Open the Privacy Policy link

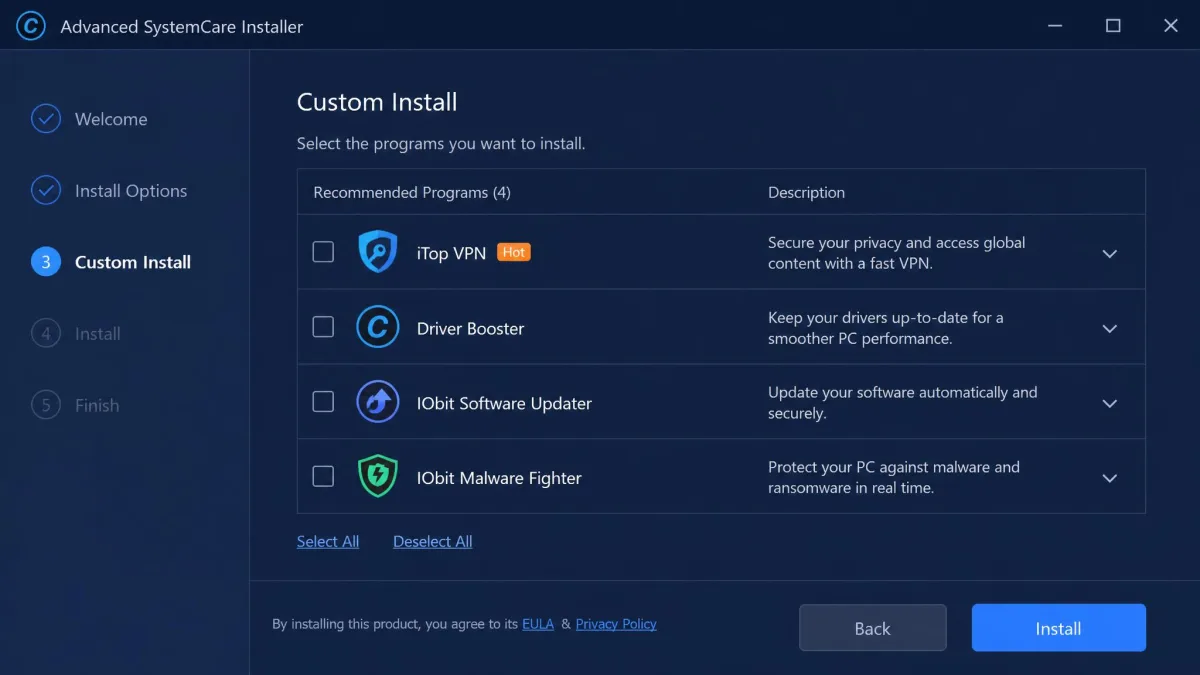[616, 624]
